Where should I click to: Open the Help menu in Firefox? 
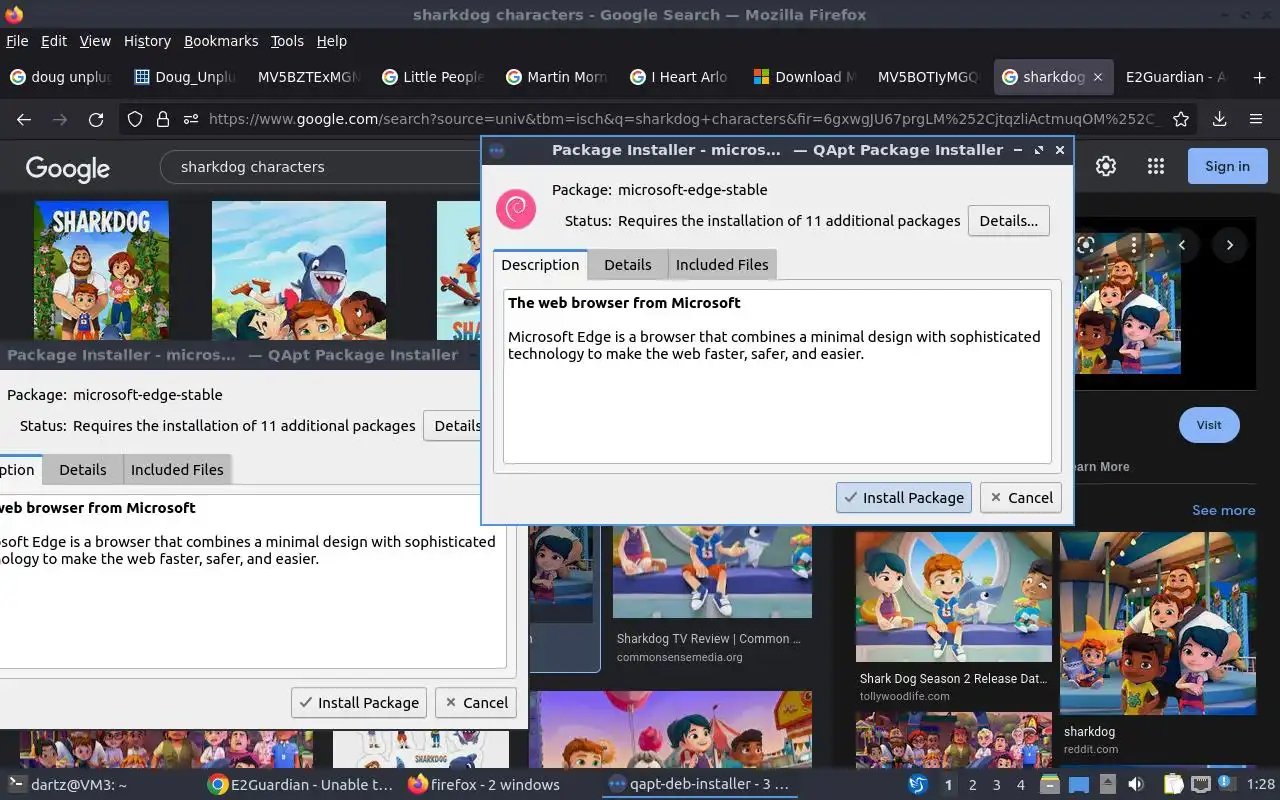click(332, 41)
